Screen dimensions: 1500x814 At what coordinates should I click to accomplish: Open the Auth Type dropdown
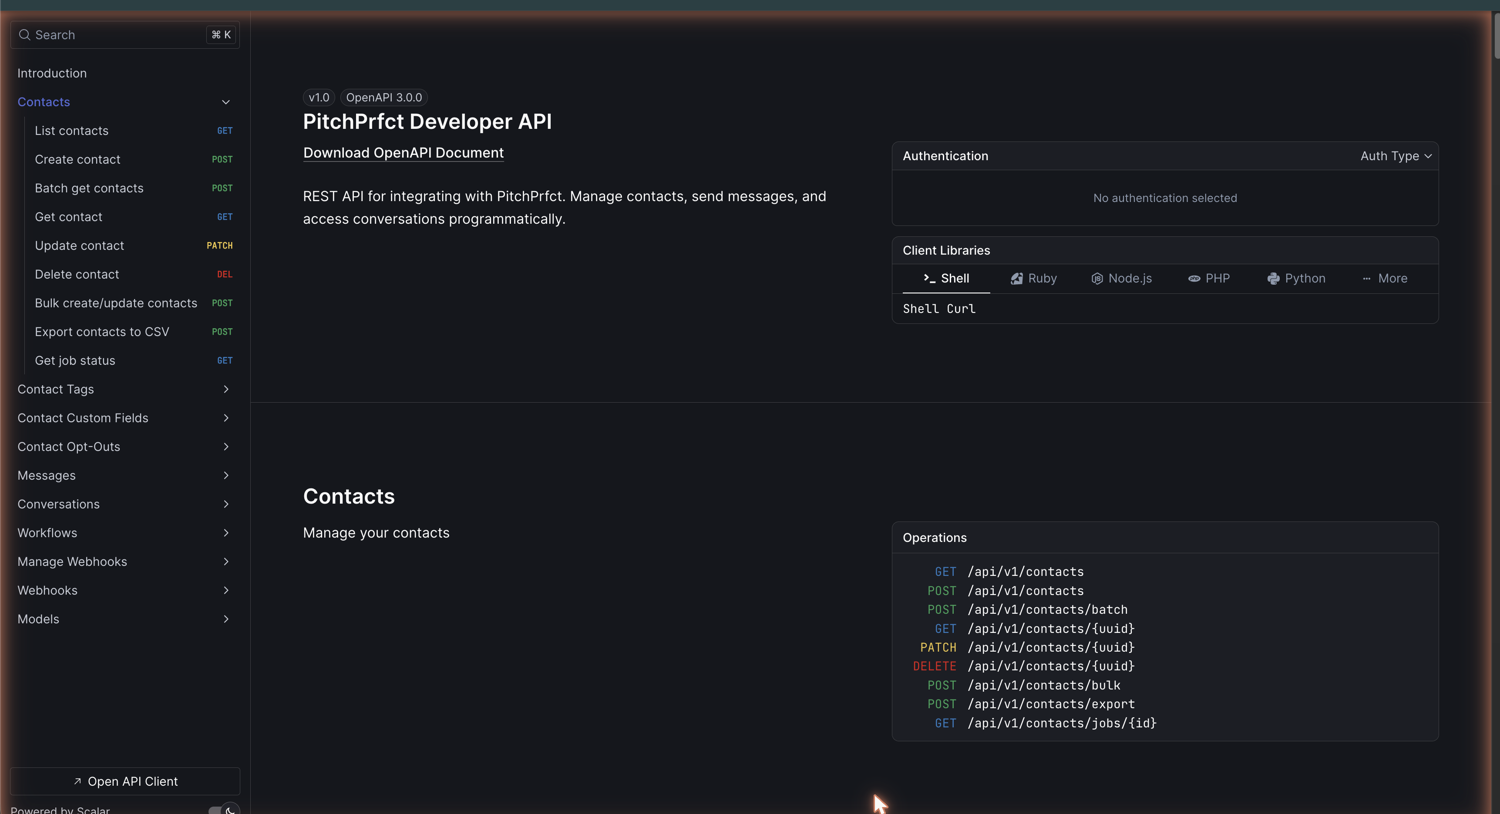point(1396,156)
